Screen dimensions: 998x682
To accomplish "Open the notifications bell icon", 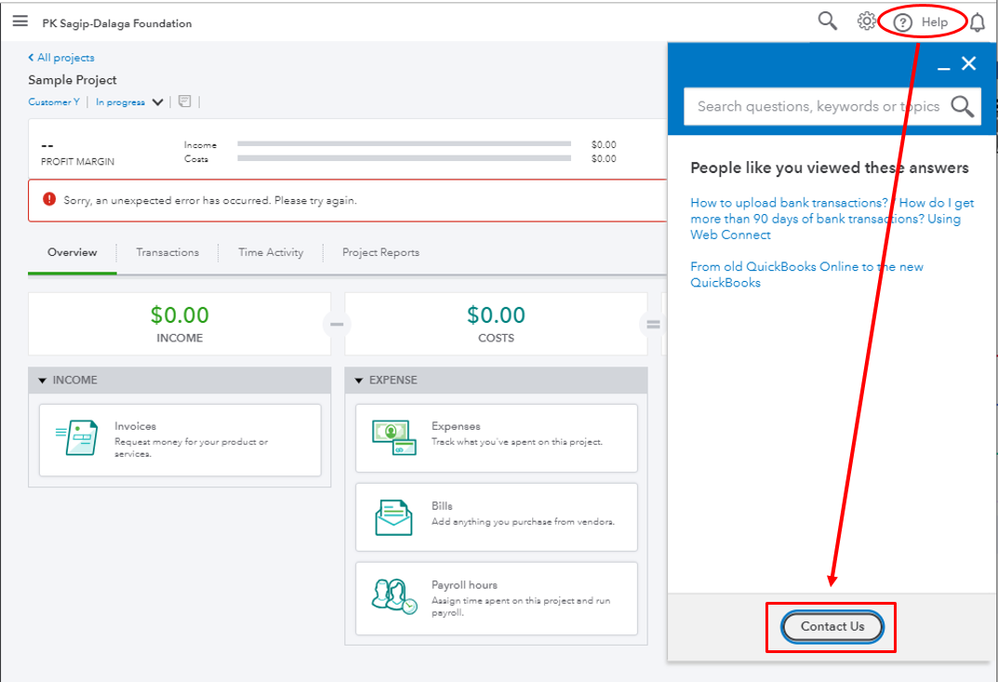I will click(x=977, y=22).
